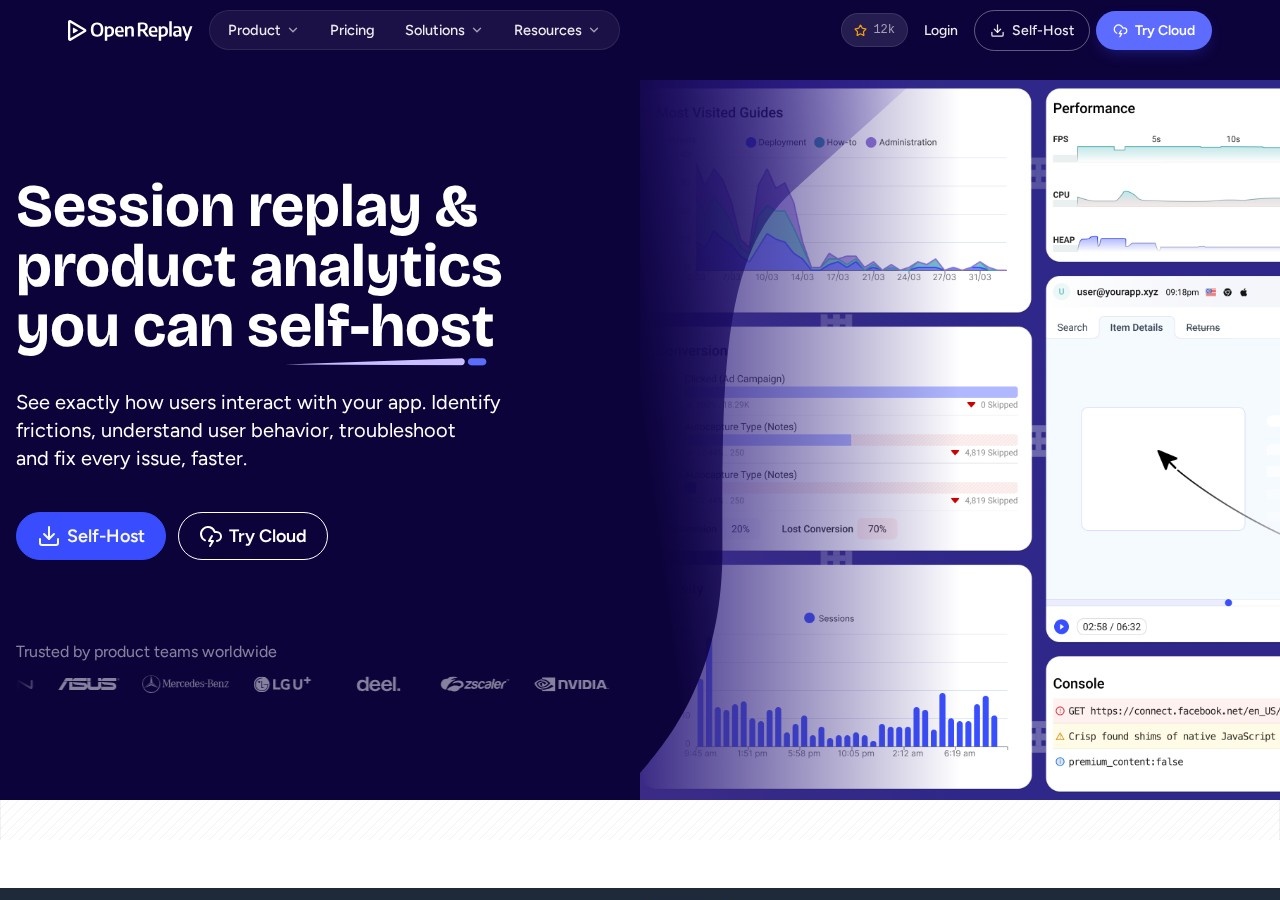Toggle the Sessions legend dot
The width and height of the screenshot is (1280, 900).
tap(810, 618)
